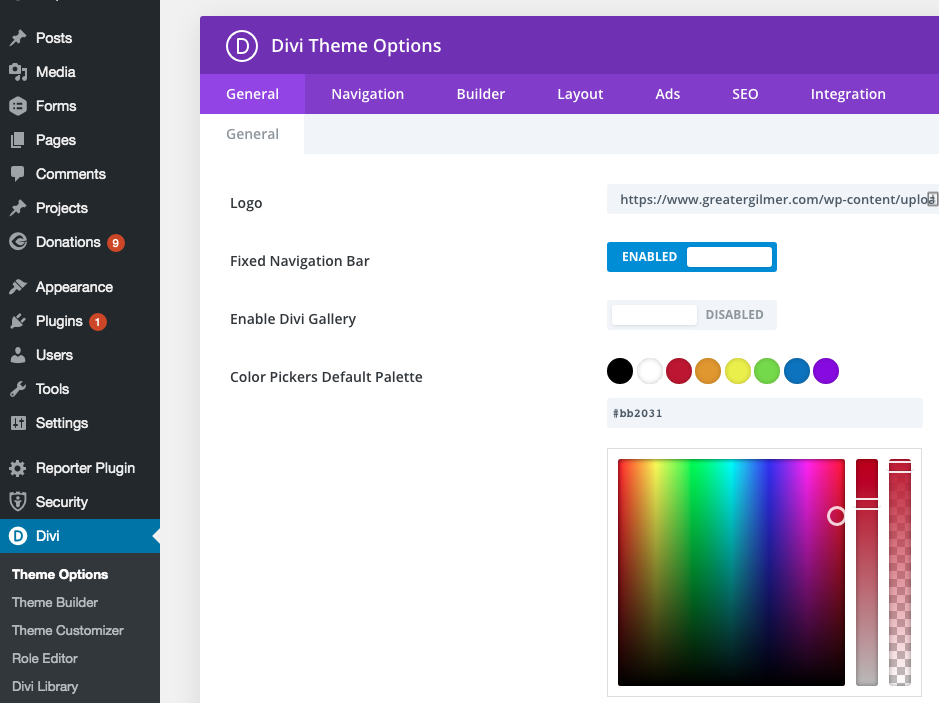Click the Comments bubble icon
This screenshot has width=939, height=703.
[x=18, y=174]
